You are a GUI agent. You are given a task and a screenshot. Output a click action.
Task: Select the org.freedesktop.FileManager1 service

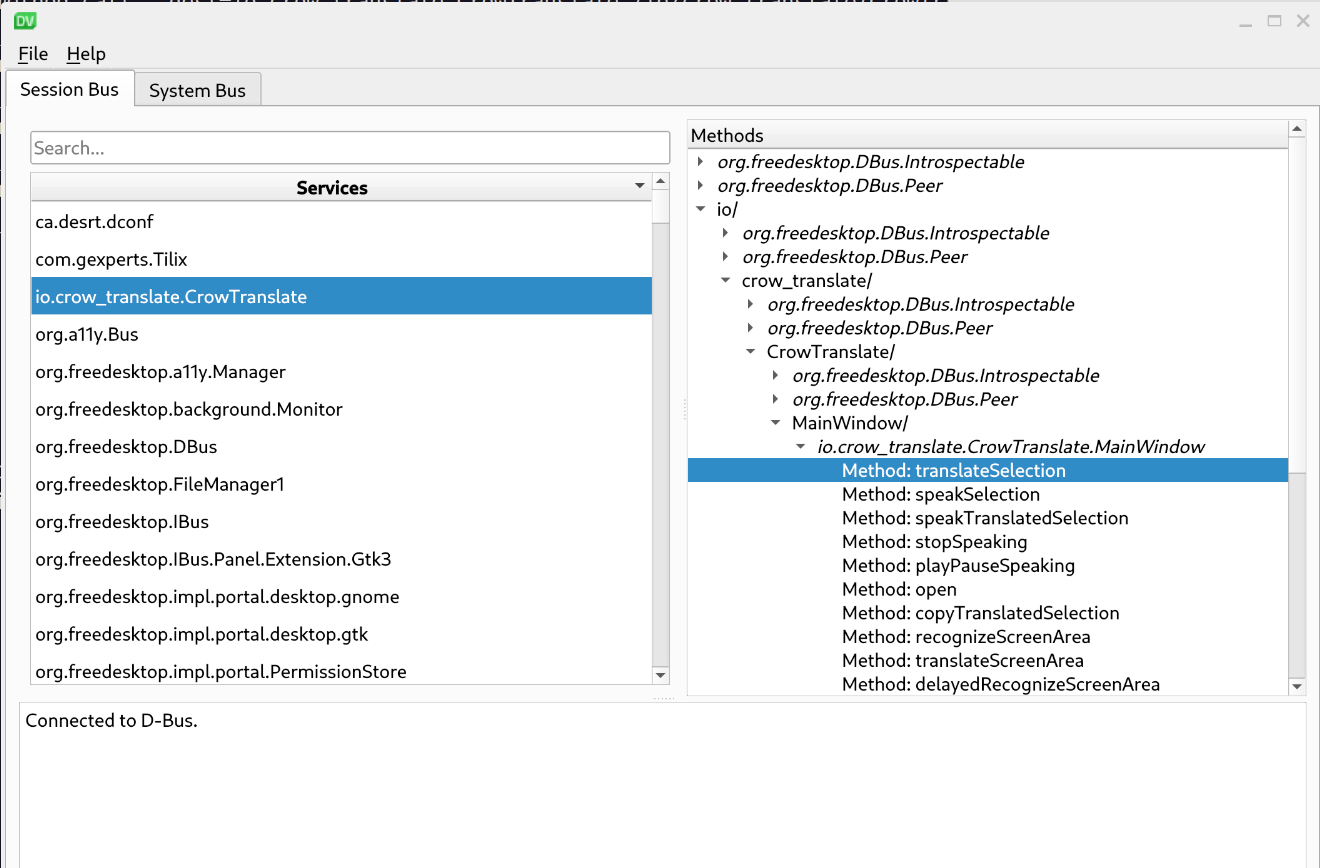click(160, 484)
